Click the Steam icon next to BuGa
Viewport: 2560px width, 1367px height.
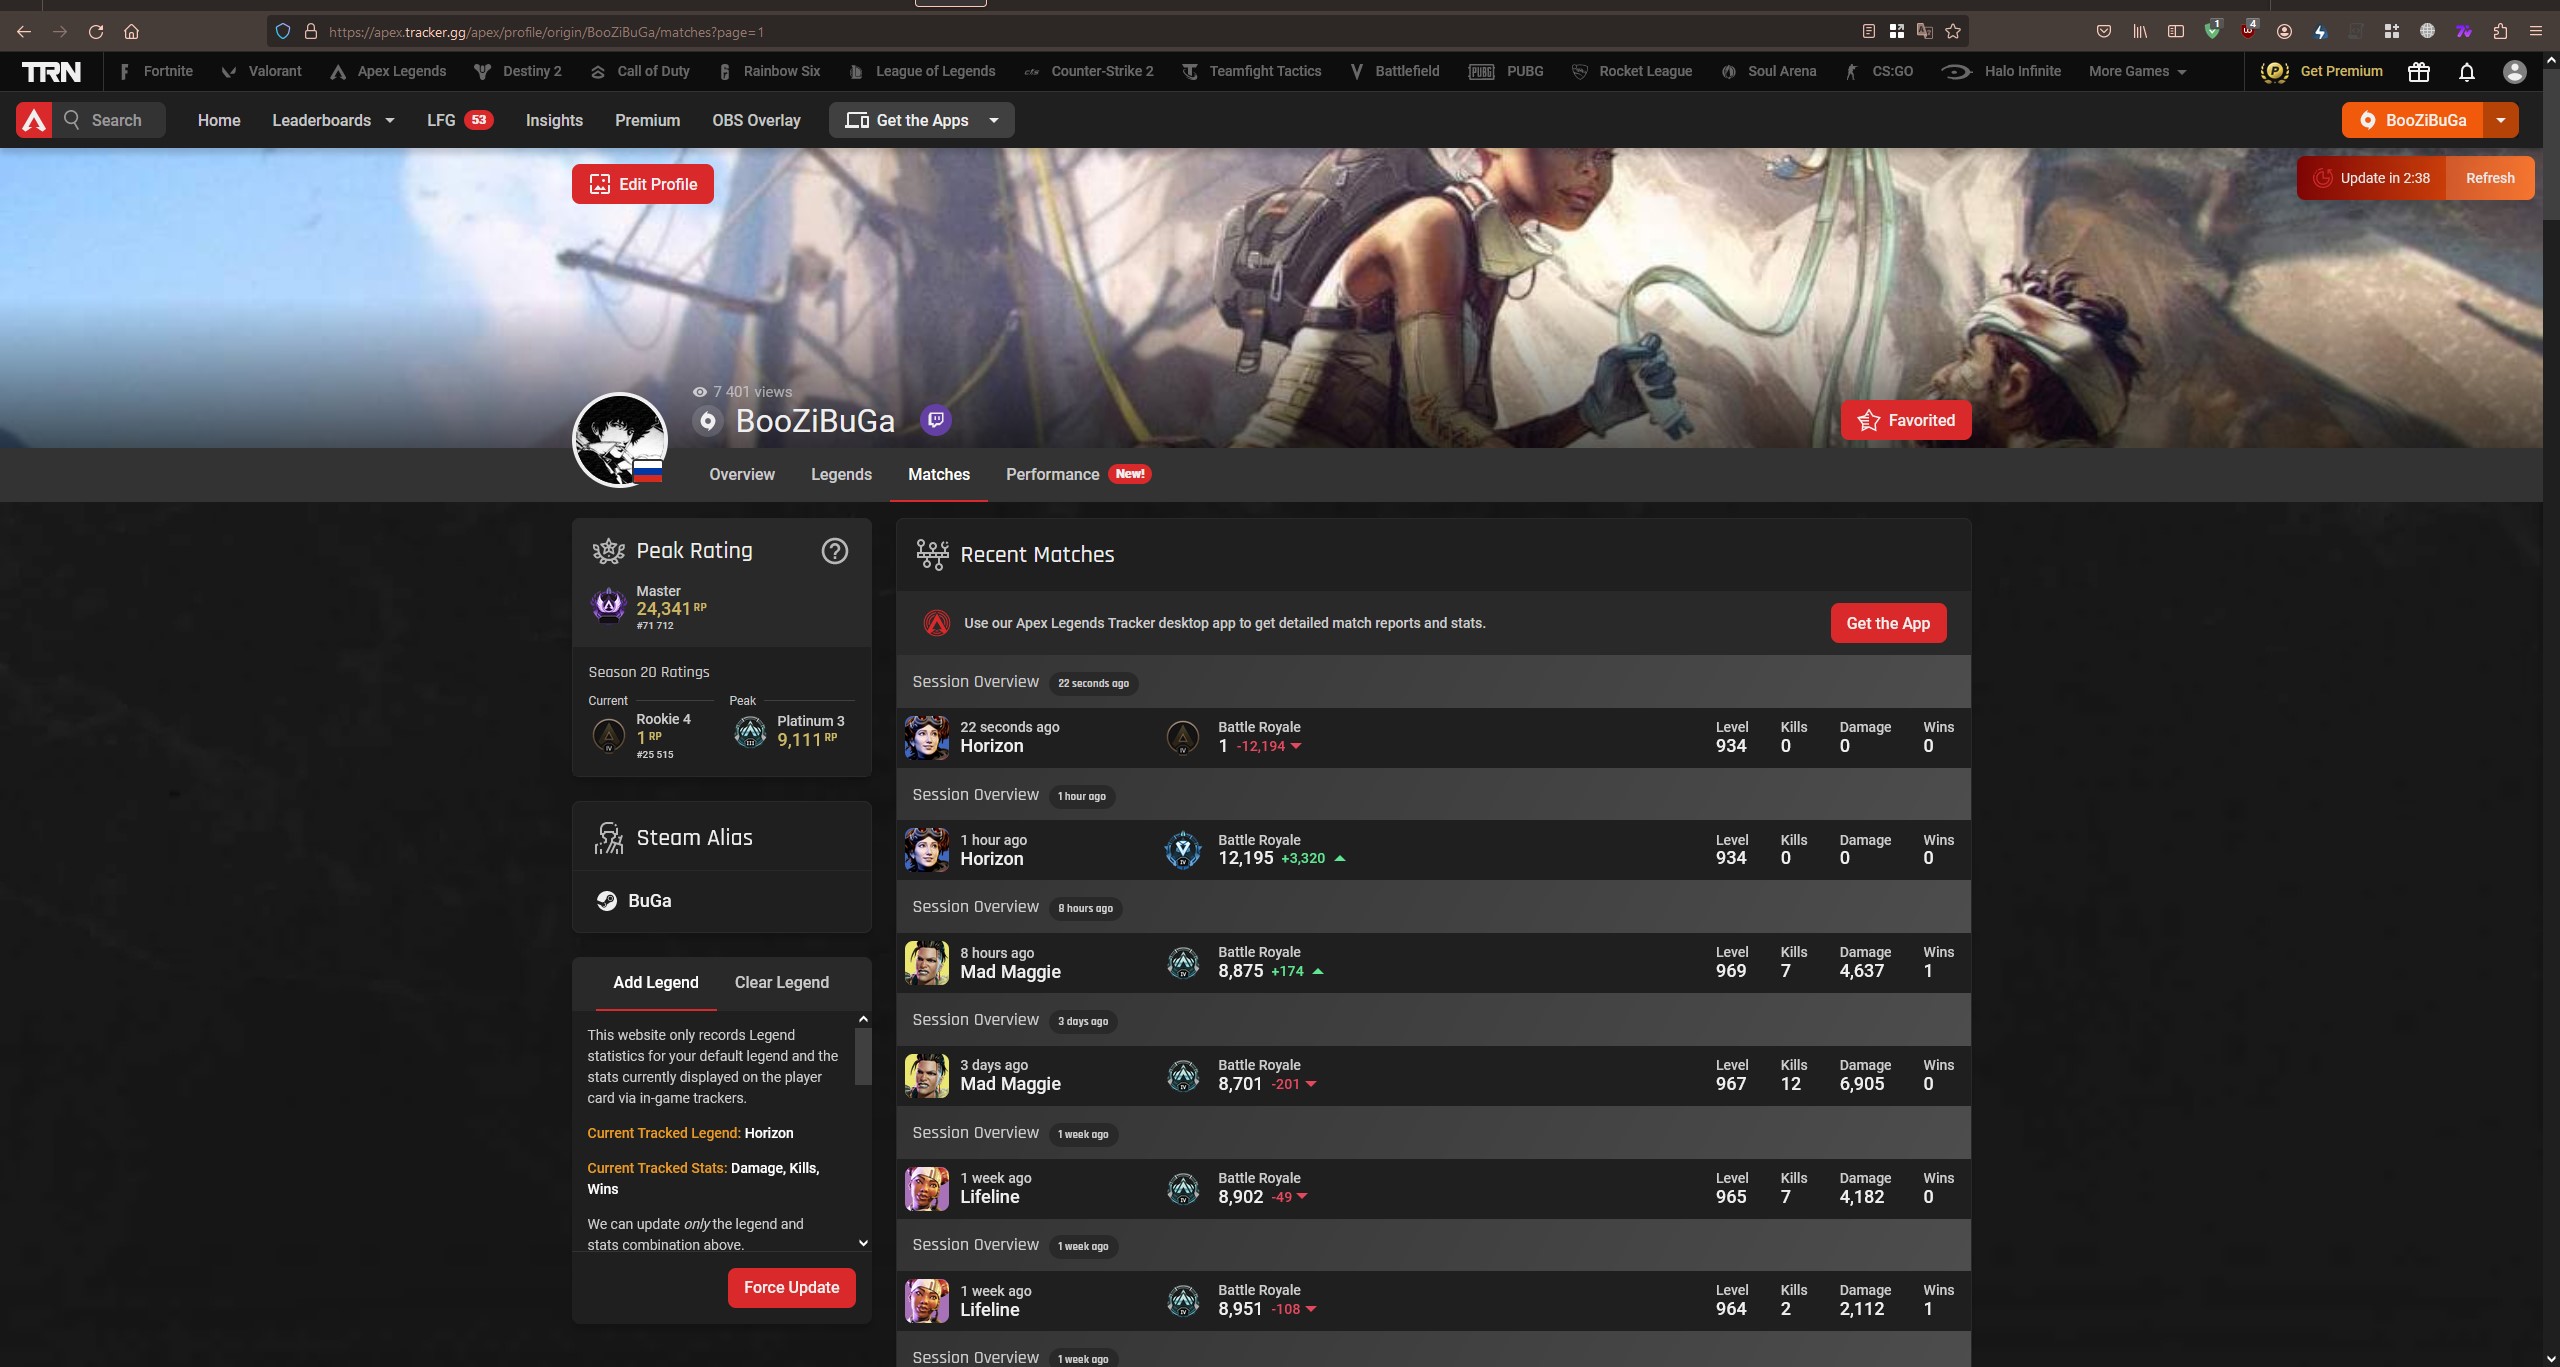point(606,901)
